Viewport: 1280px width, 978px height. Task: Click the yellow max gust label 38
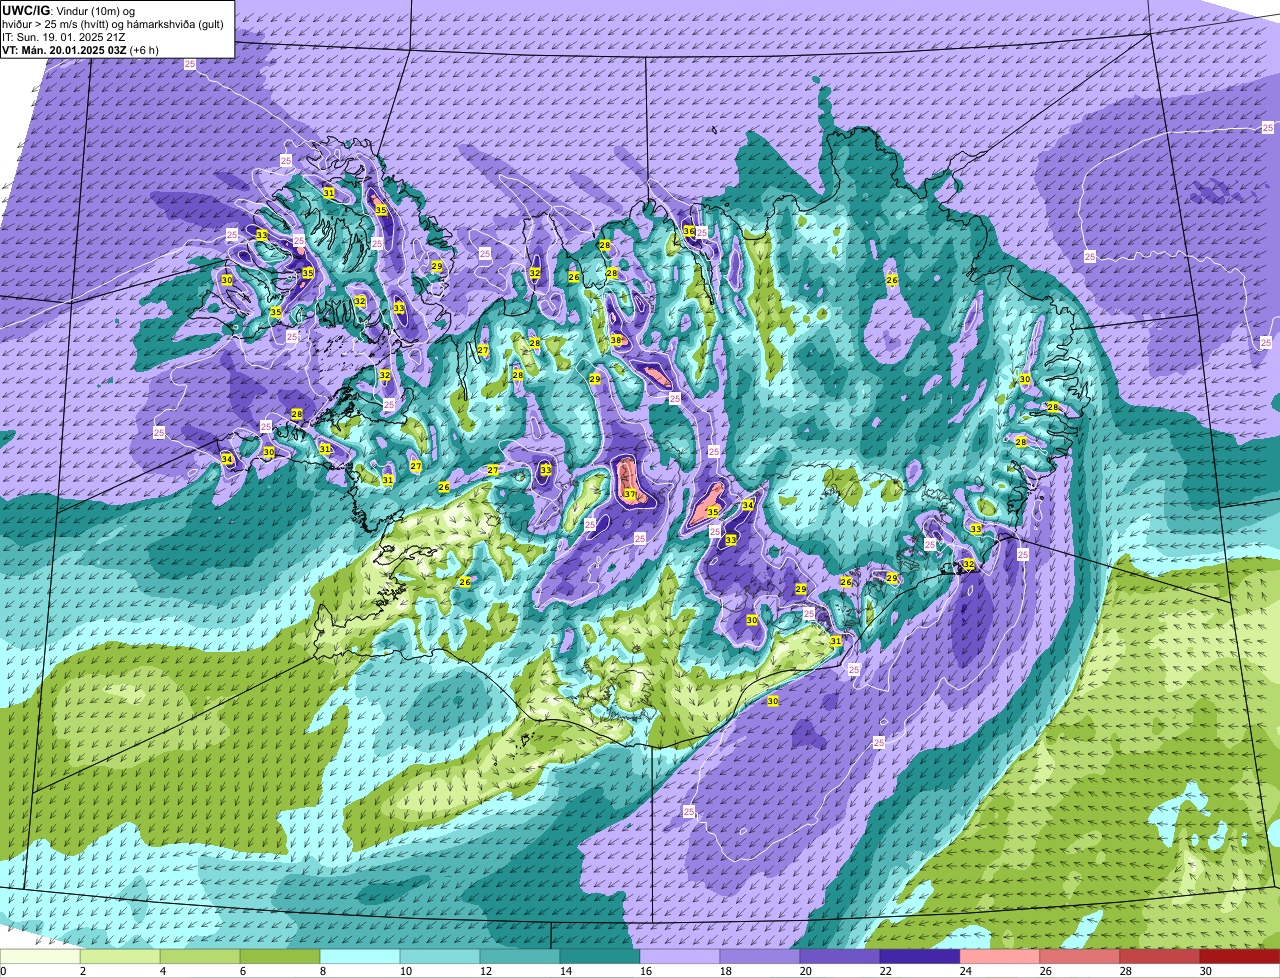[616, 341]
